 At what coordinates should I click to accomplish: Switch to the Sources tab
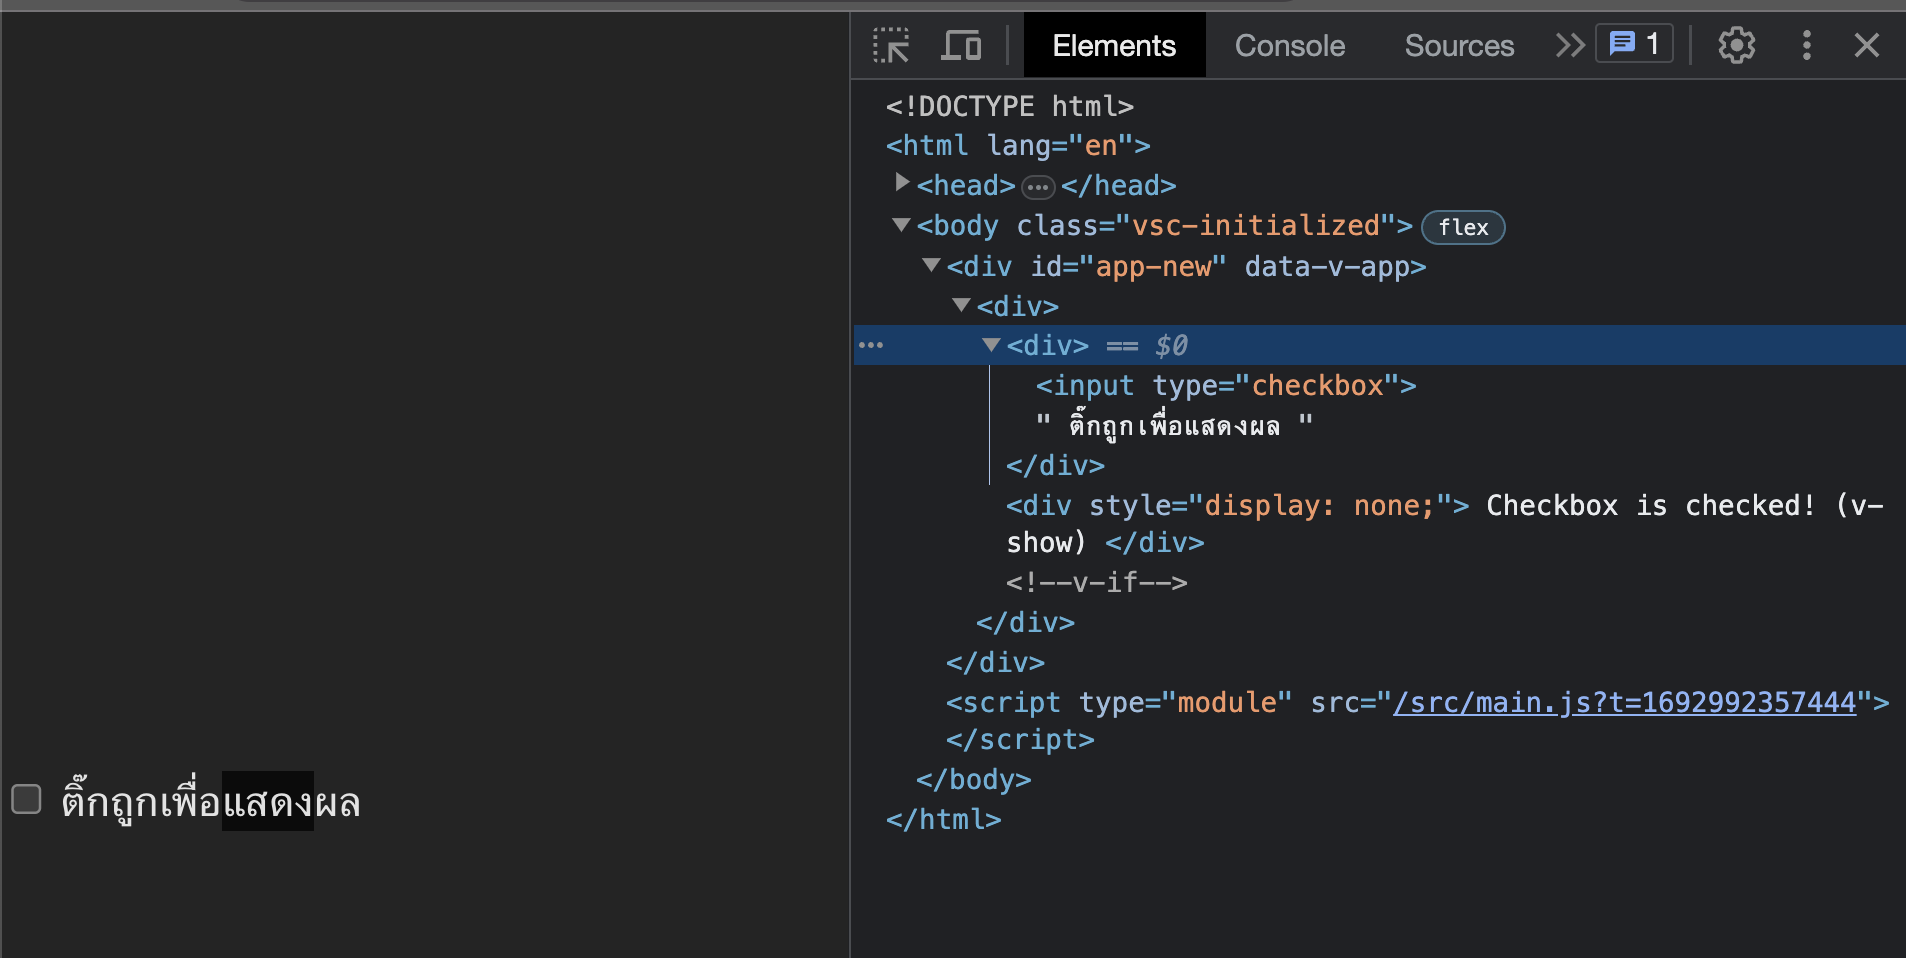[x=1459, y=45]
